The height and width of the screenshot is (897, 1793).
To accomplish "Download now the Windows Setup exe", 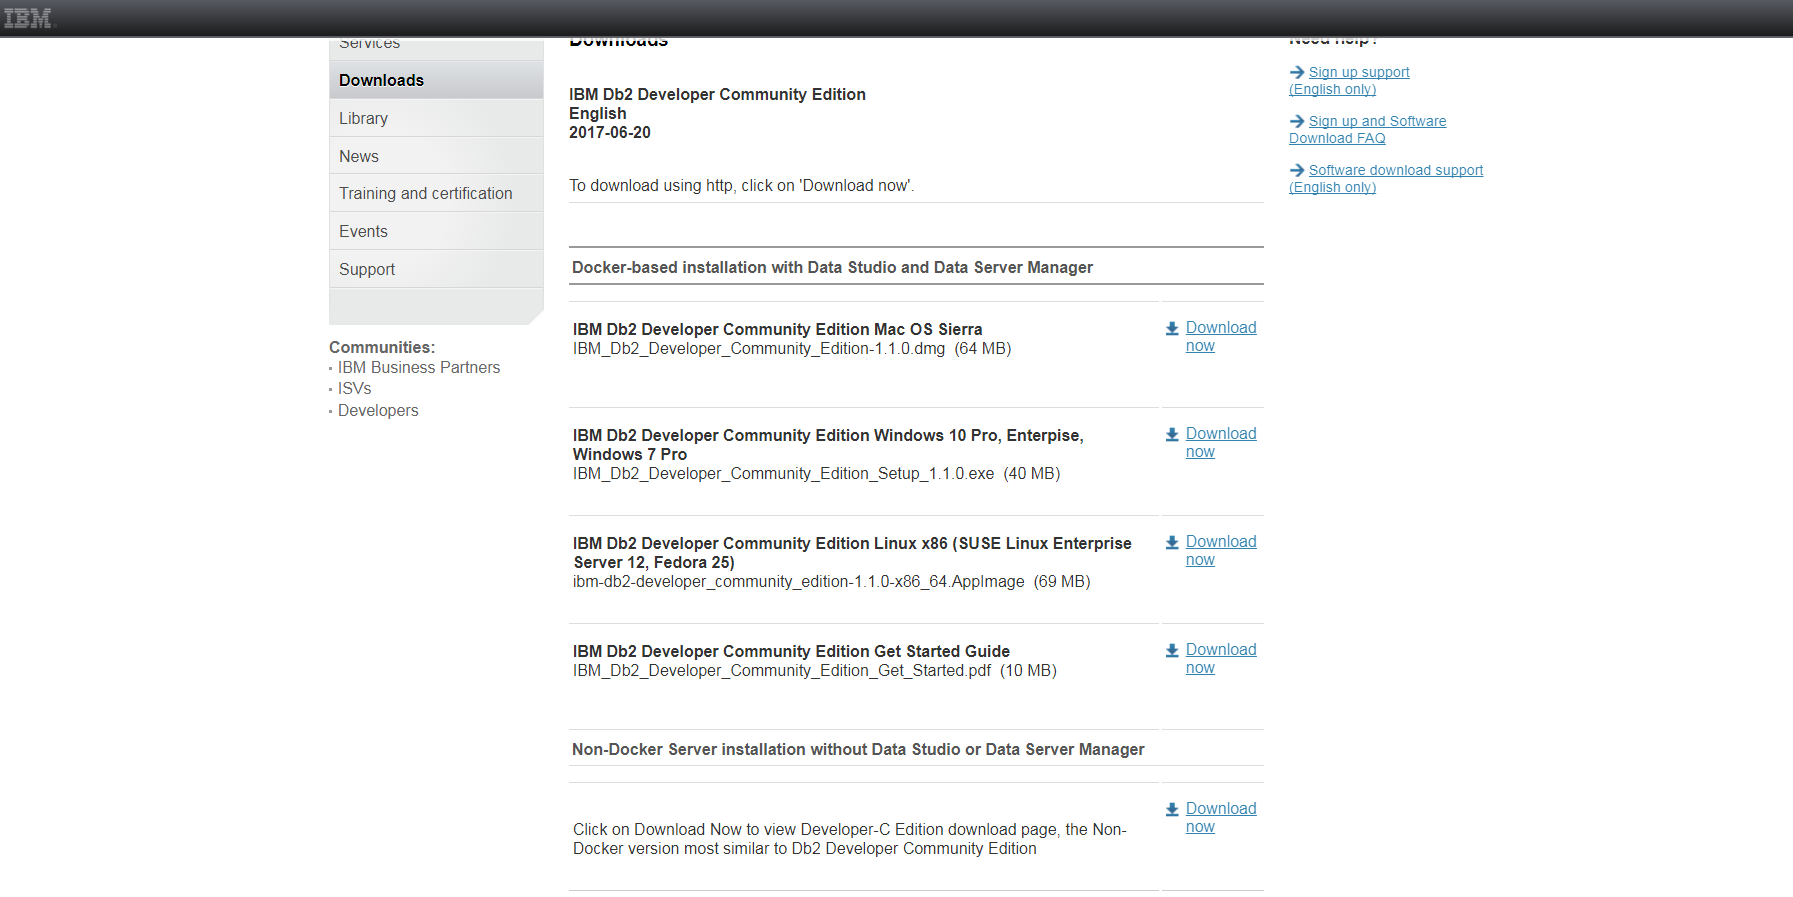I will [x=1221, y=443].
